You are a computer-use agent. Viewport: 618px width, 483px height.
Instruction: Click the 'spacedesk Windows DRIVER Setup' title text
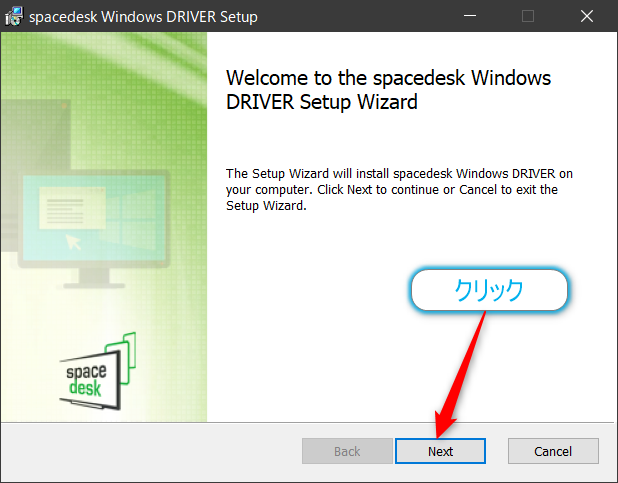point(143,17)
